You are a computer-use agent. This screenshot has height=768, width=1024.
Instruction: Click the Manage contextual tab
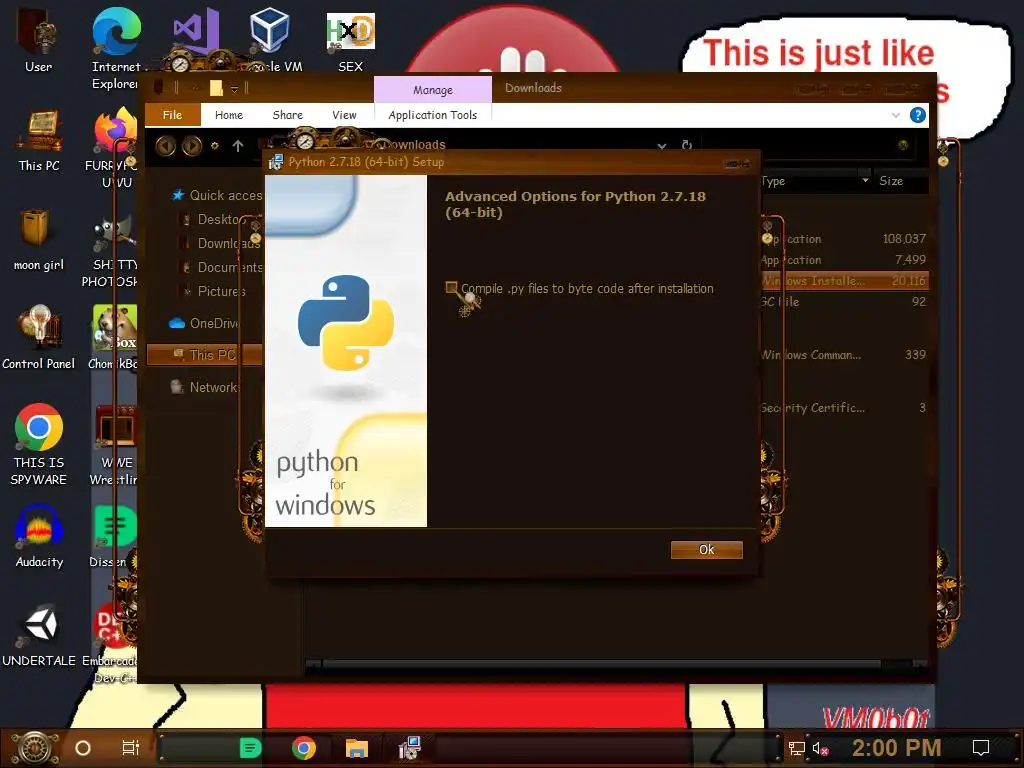(432, 89)
